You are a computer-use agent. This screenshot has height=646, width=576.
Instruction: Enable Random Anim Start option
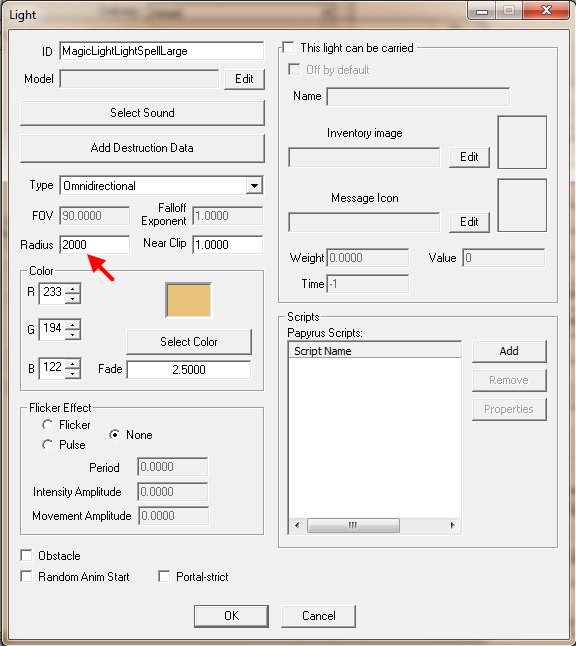coord(26,576)
